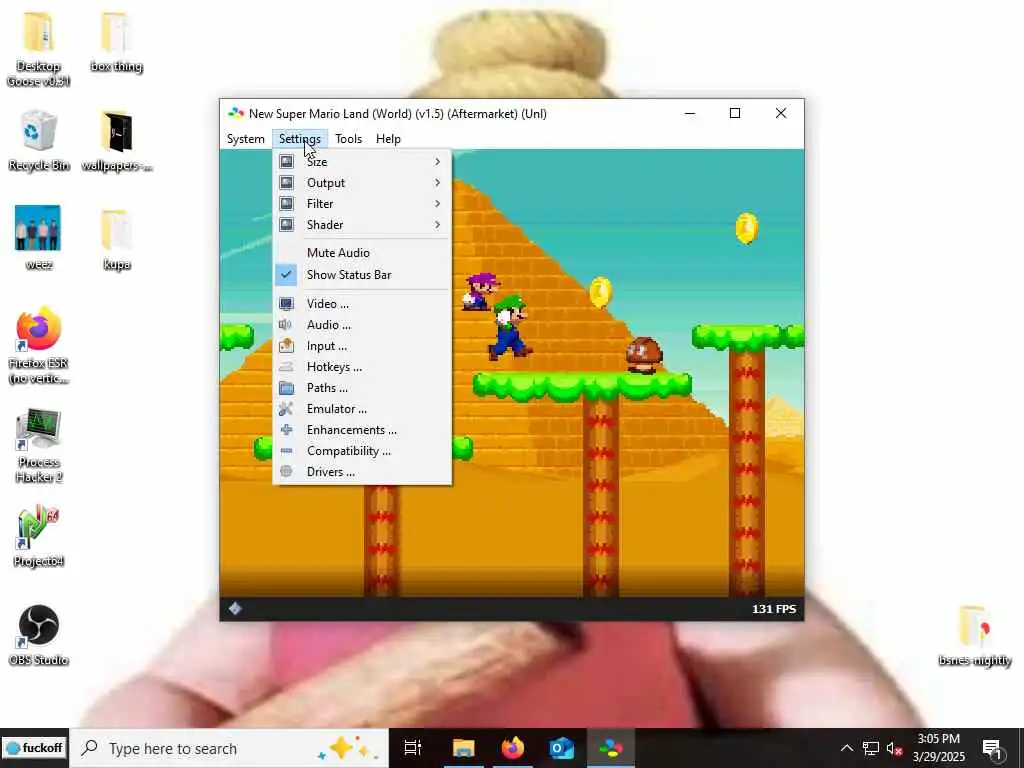Open the taskbar clock and date
Image resolution: width=1024 pixels, height=768 pixels.
(939, 748)
